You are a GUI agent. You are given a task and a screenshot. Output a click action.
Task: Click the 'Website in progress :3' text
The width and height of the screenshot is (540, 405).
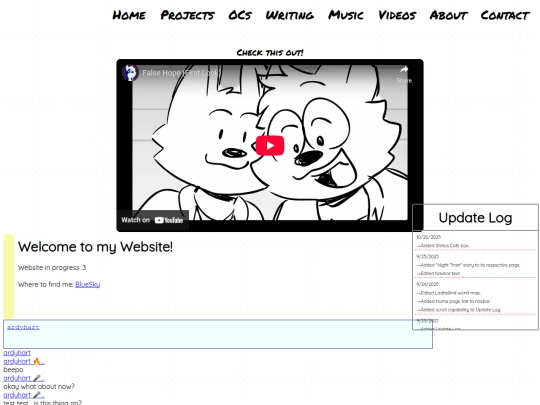pos(52,268)
